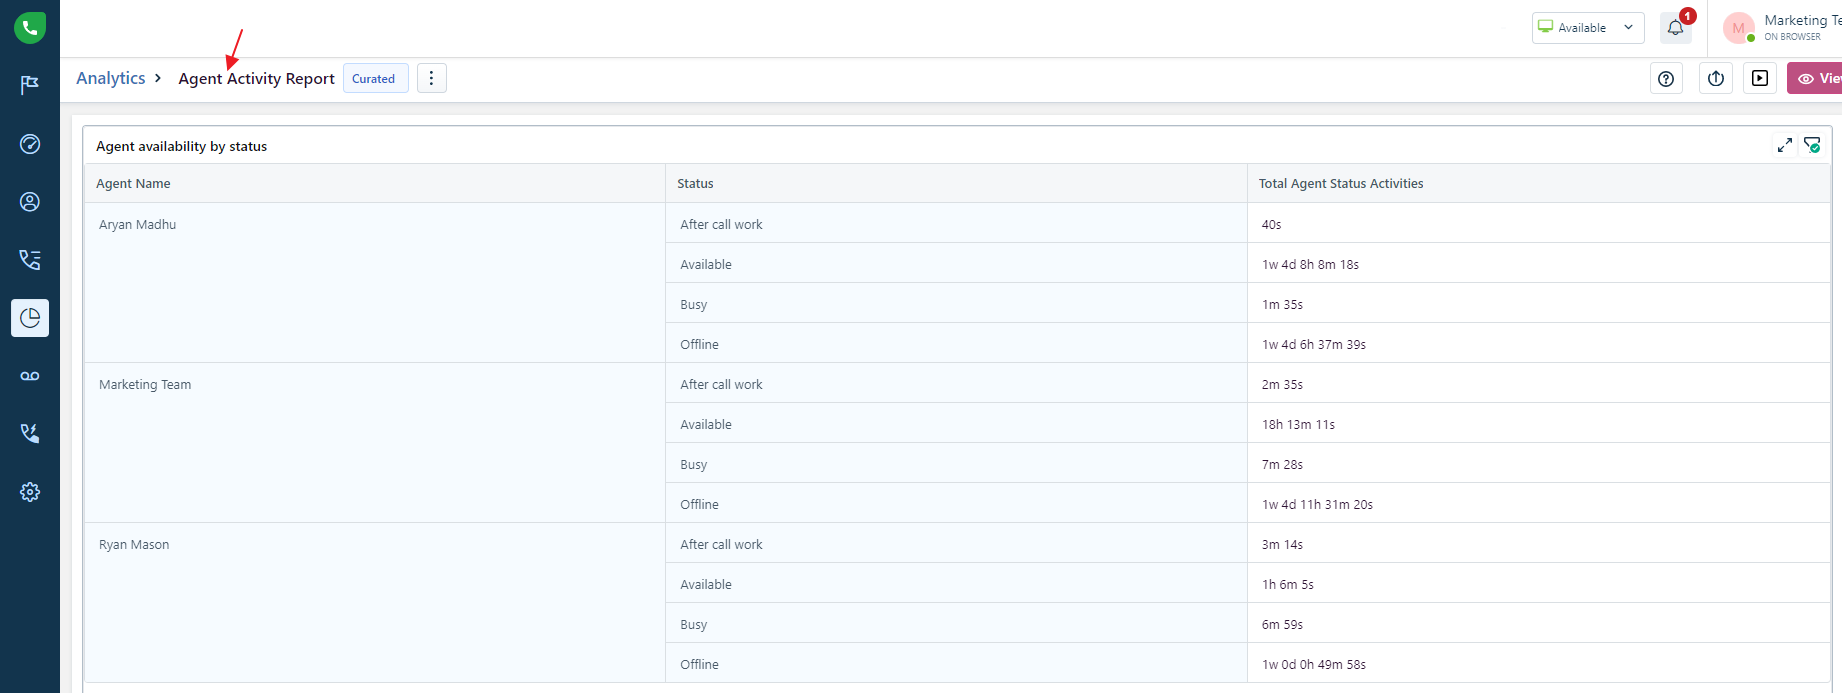Open the flag icon in sidebar
Viewport: 1842px width, 693px height.
click(30, 85)
